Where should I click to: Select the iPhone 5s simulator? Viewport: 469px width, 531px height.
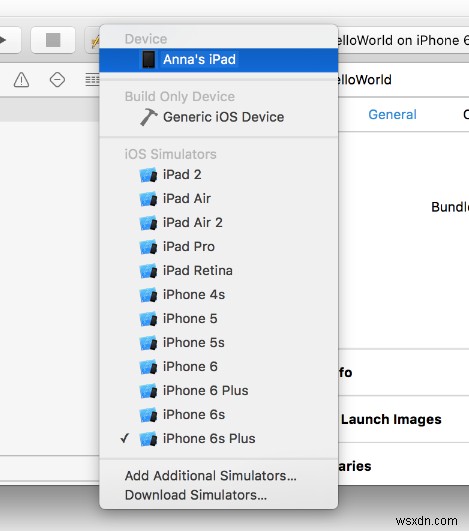point(218,343)
